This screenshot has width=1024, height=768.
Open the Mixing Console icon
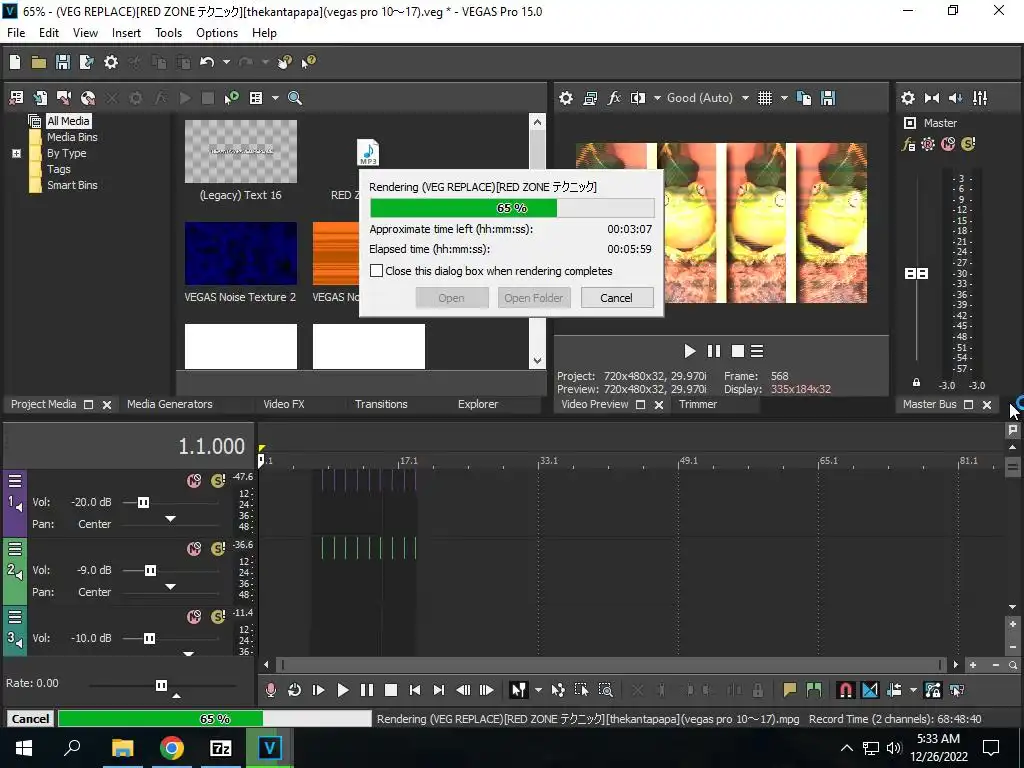[980, 98]
